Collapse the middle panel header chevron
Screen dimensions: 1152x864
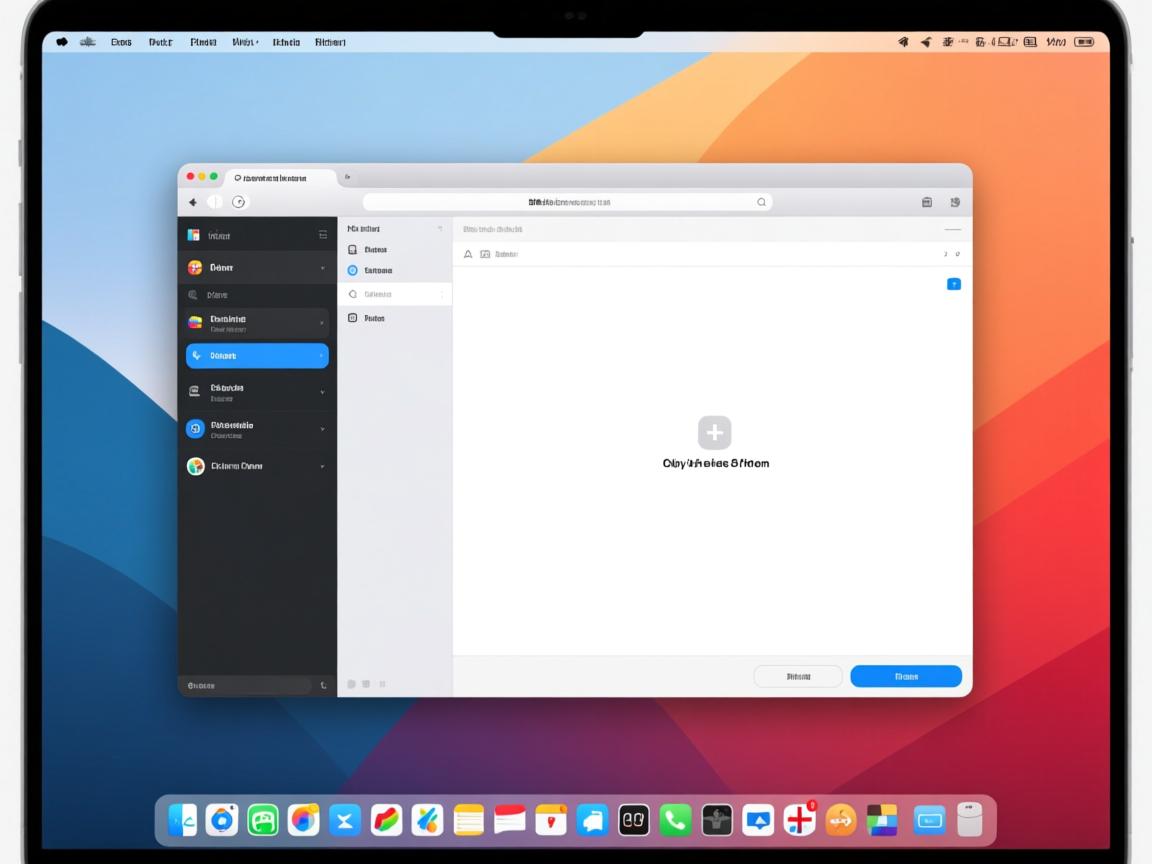(439, 229)
